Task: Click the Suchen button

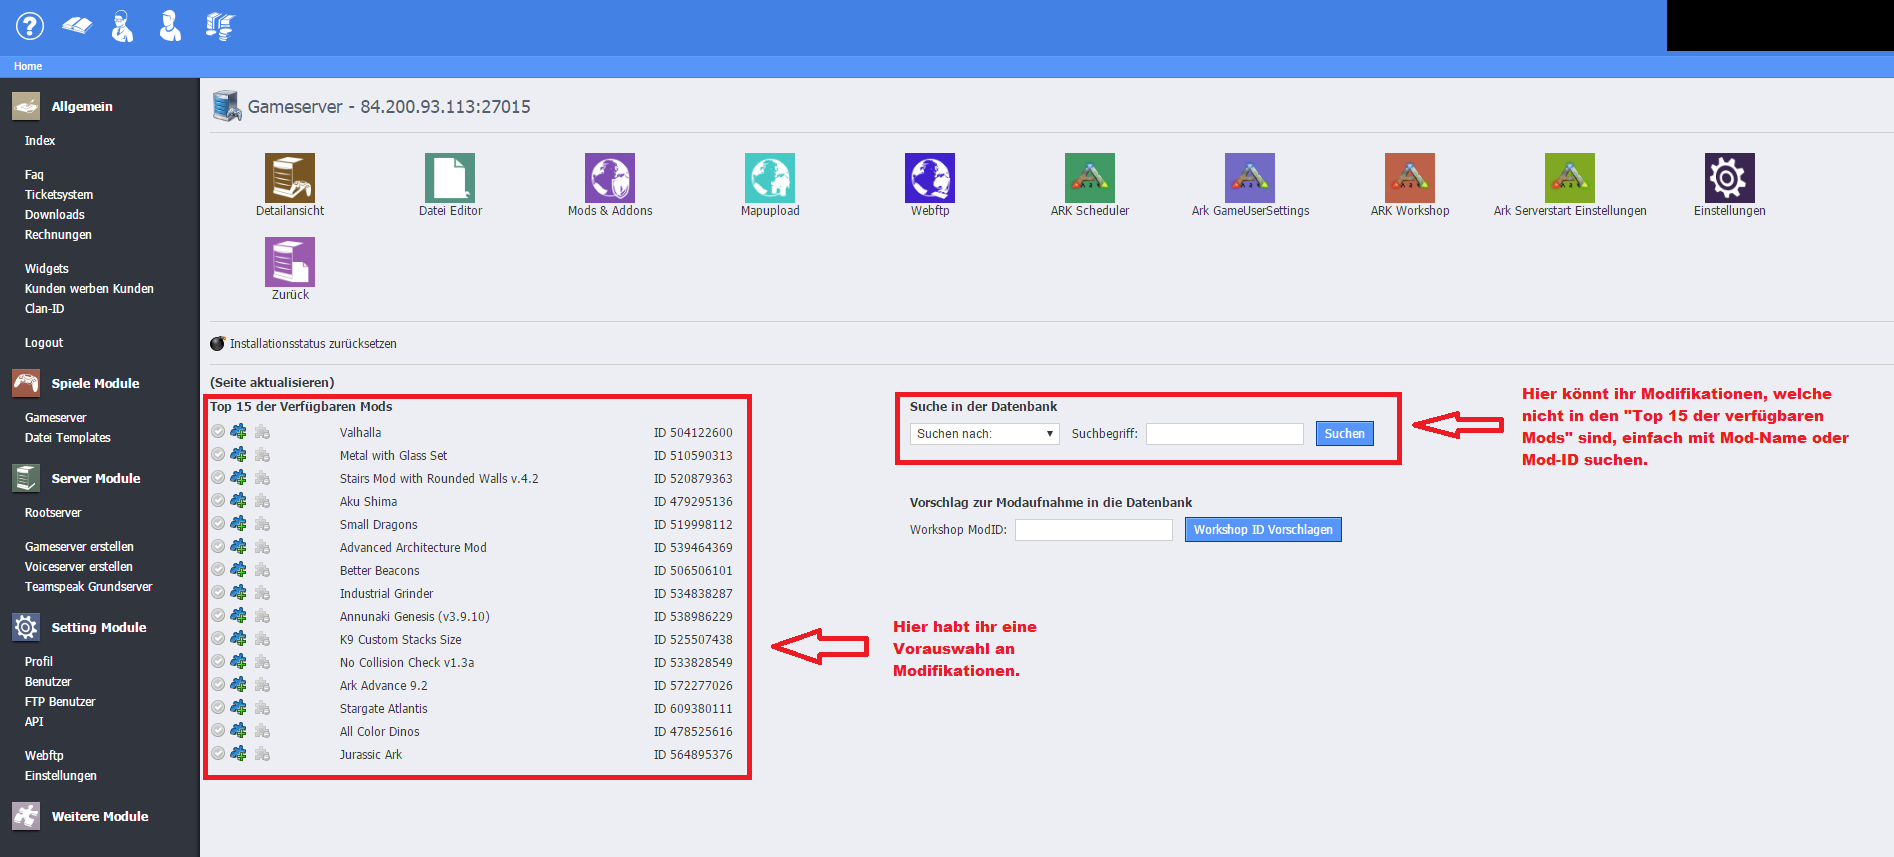Action: click(x=1344, y=434)
